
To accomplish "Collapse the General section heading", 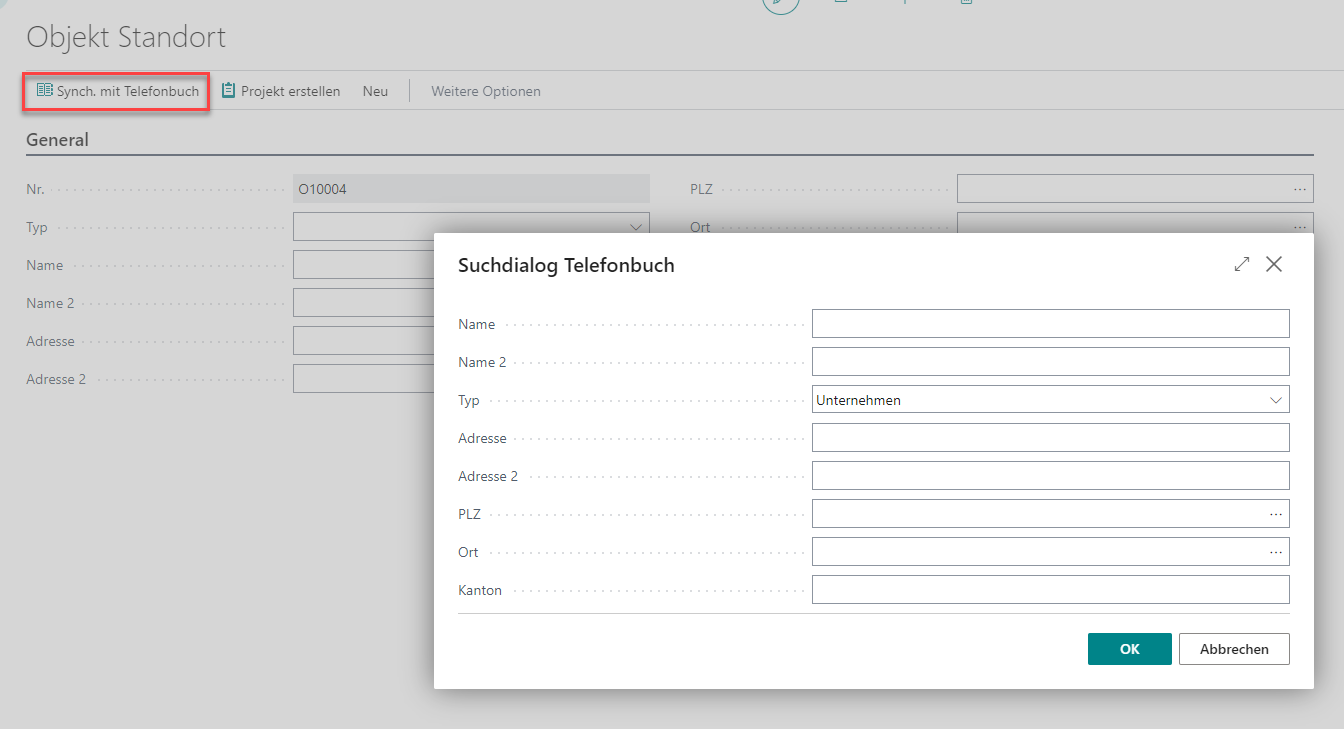I will [x=57, y=140].
